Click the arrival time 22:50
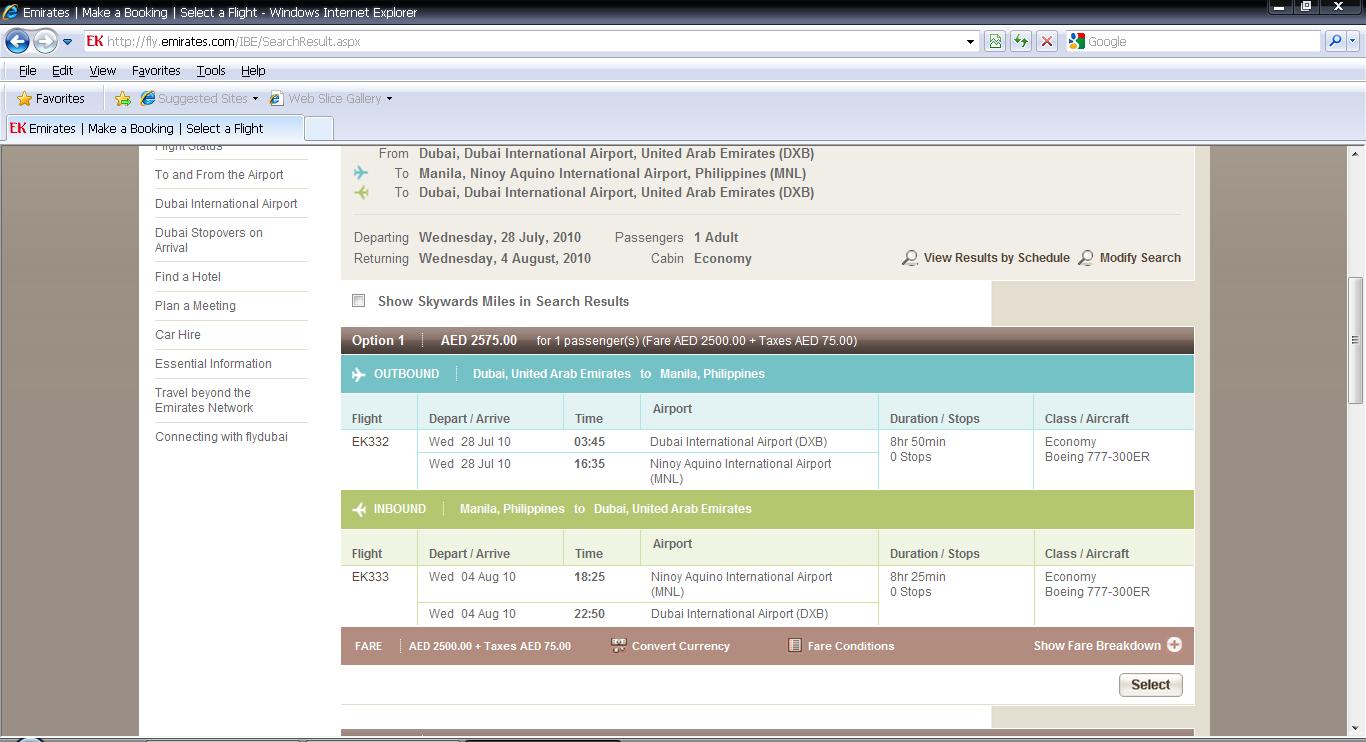The image size is (1366, 742). (x=589, y=614)
